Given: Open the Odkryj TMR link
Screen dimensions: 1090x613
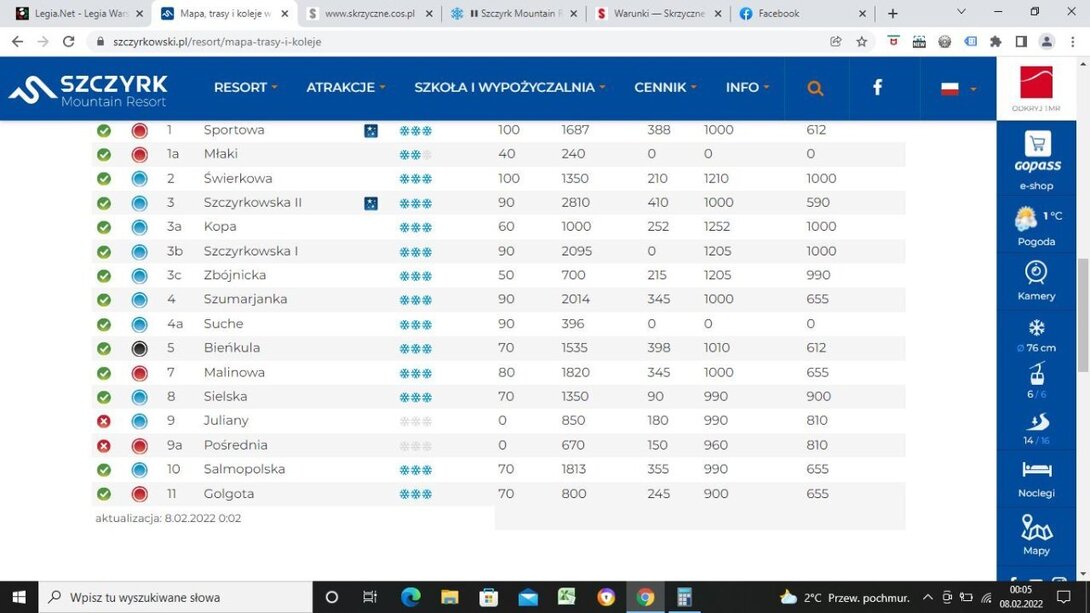Looking at the screenshot, I should pyautogui.click(x=1036, y=88).
